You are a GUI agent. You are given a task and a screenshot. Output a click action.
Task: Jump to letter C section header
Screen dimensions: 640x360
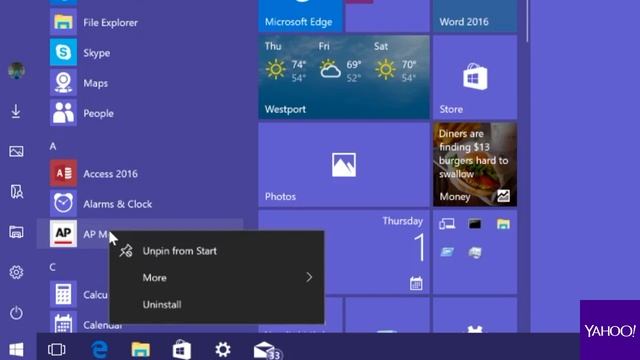pyautogui.click(x=53, y=267)
